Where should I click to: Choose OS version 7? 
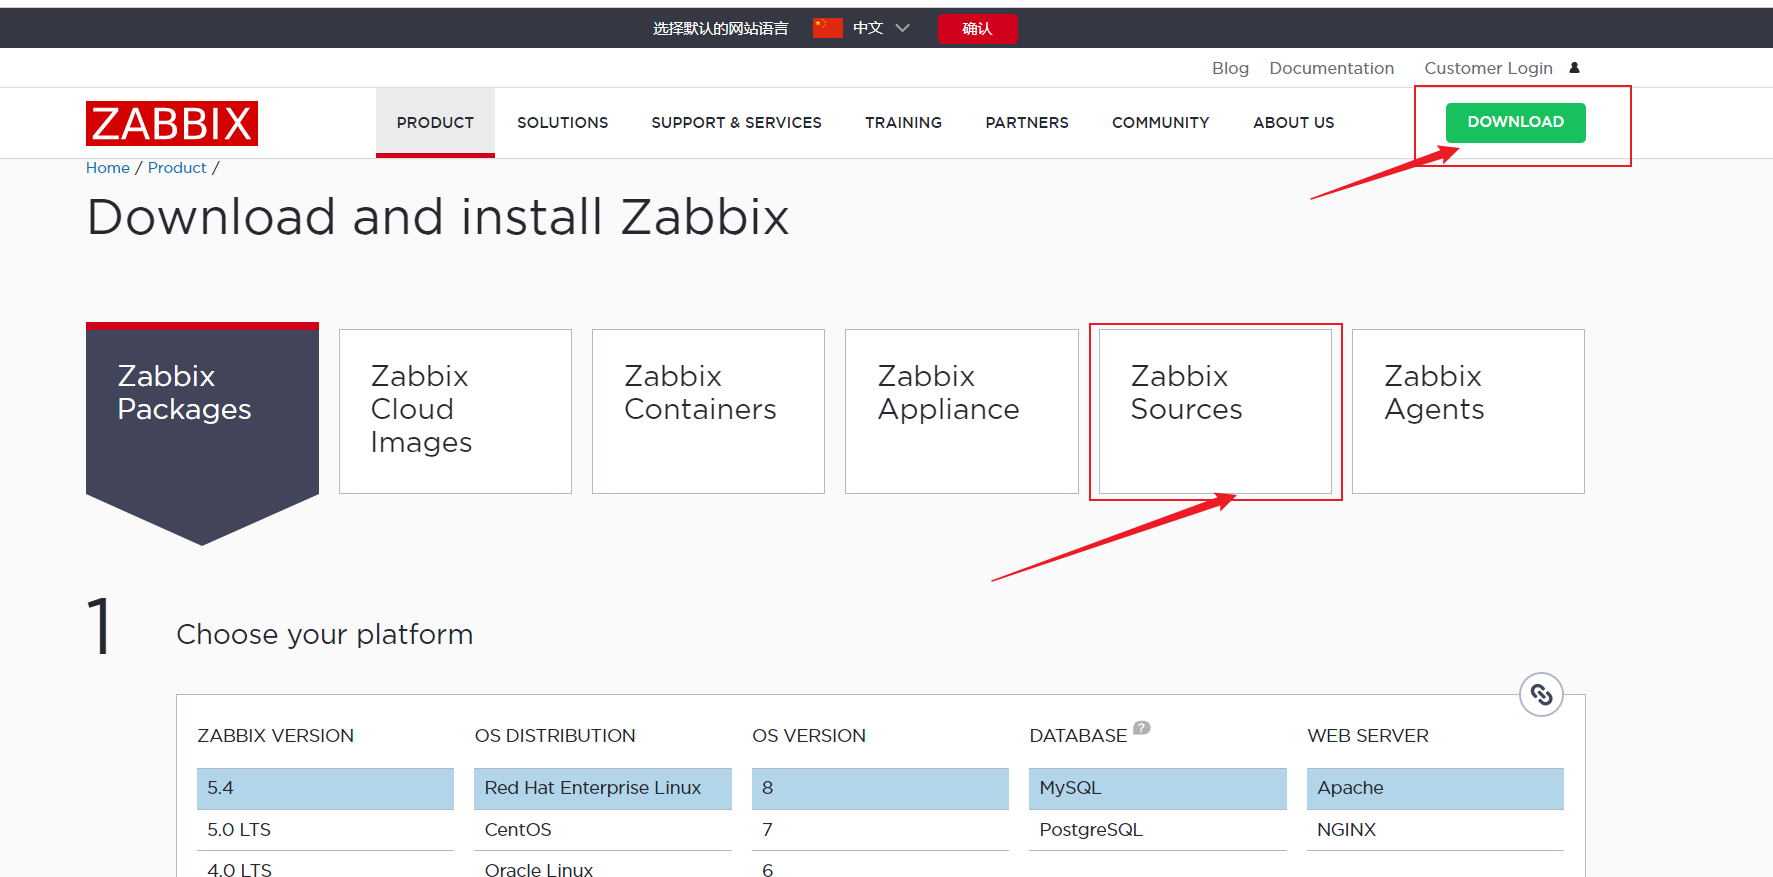point(880,830)
